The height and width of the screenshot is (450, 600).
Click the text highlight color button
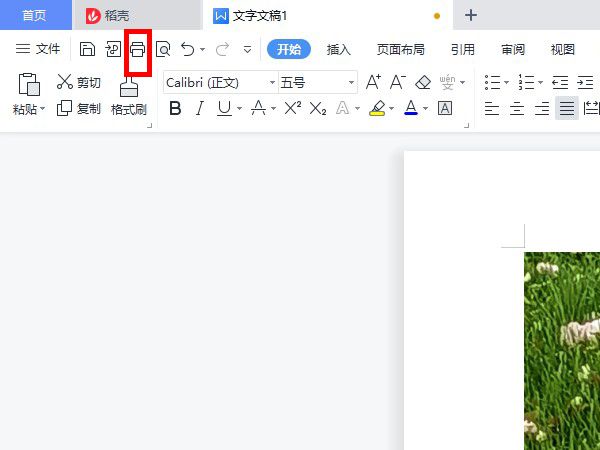coord(376,108)
